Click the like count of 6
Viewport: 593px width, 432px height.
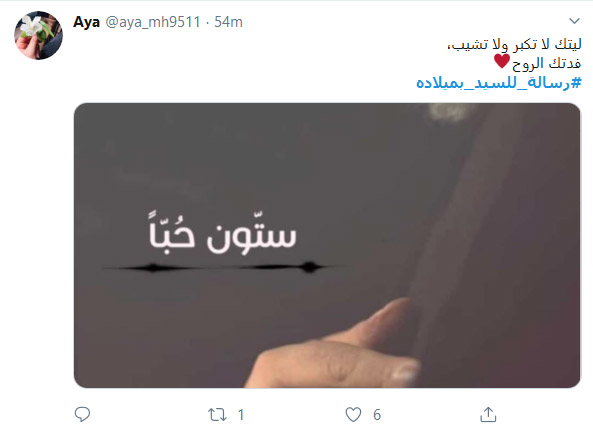click(x=377, y=415)
